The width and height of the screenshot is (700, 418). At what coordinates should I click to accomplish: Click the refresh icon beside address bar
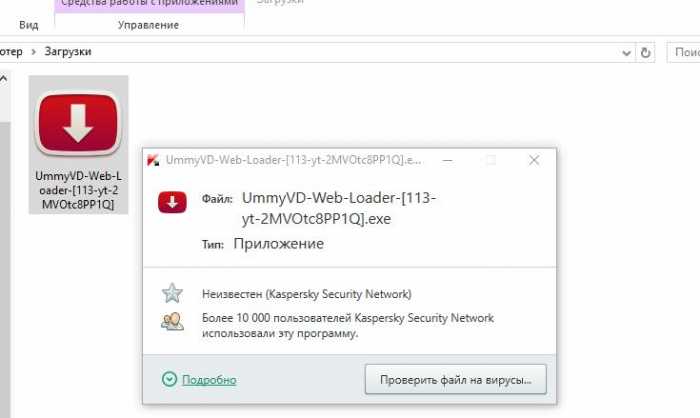click(646, 53)
